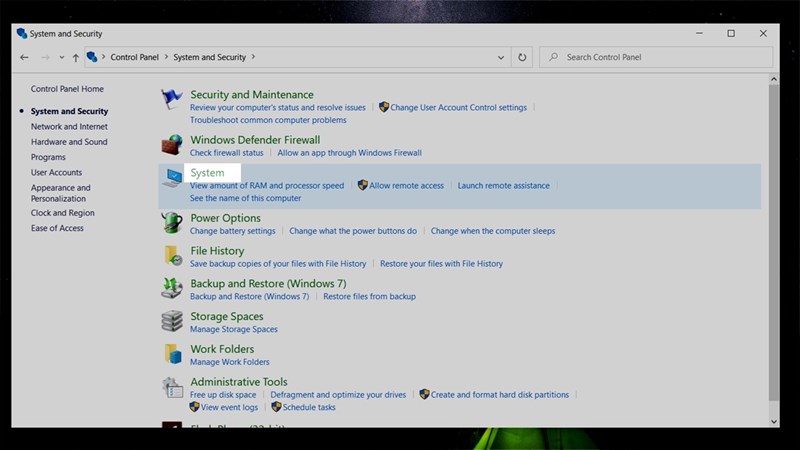Open Programs category in sidebar
800x450 pixels.
click(48, 157)
